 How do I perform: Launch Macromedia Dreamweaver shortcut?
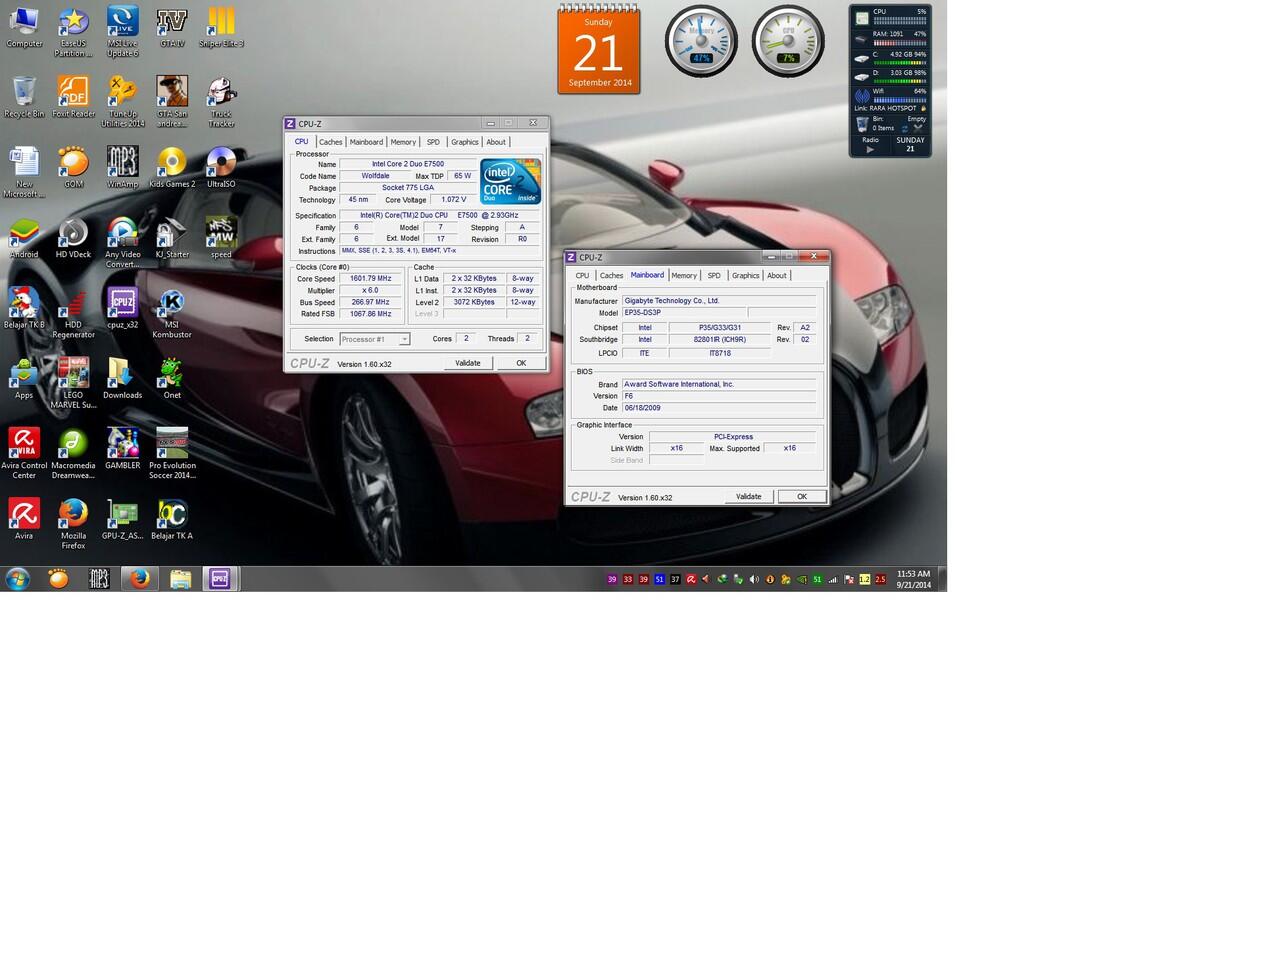(73, 453)
